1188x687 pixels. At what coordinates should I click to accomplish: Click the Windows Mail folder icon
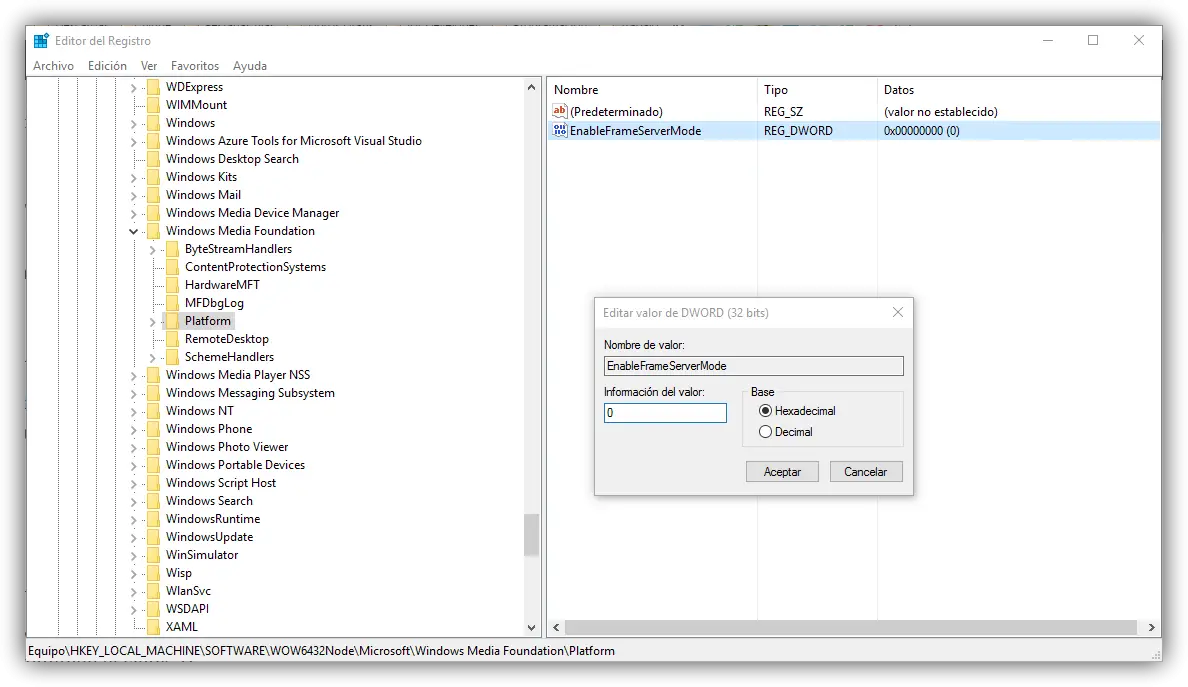pyautogui.click(x=154, y=195)
